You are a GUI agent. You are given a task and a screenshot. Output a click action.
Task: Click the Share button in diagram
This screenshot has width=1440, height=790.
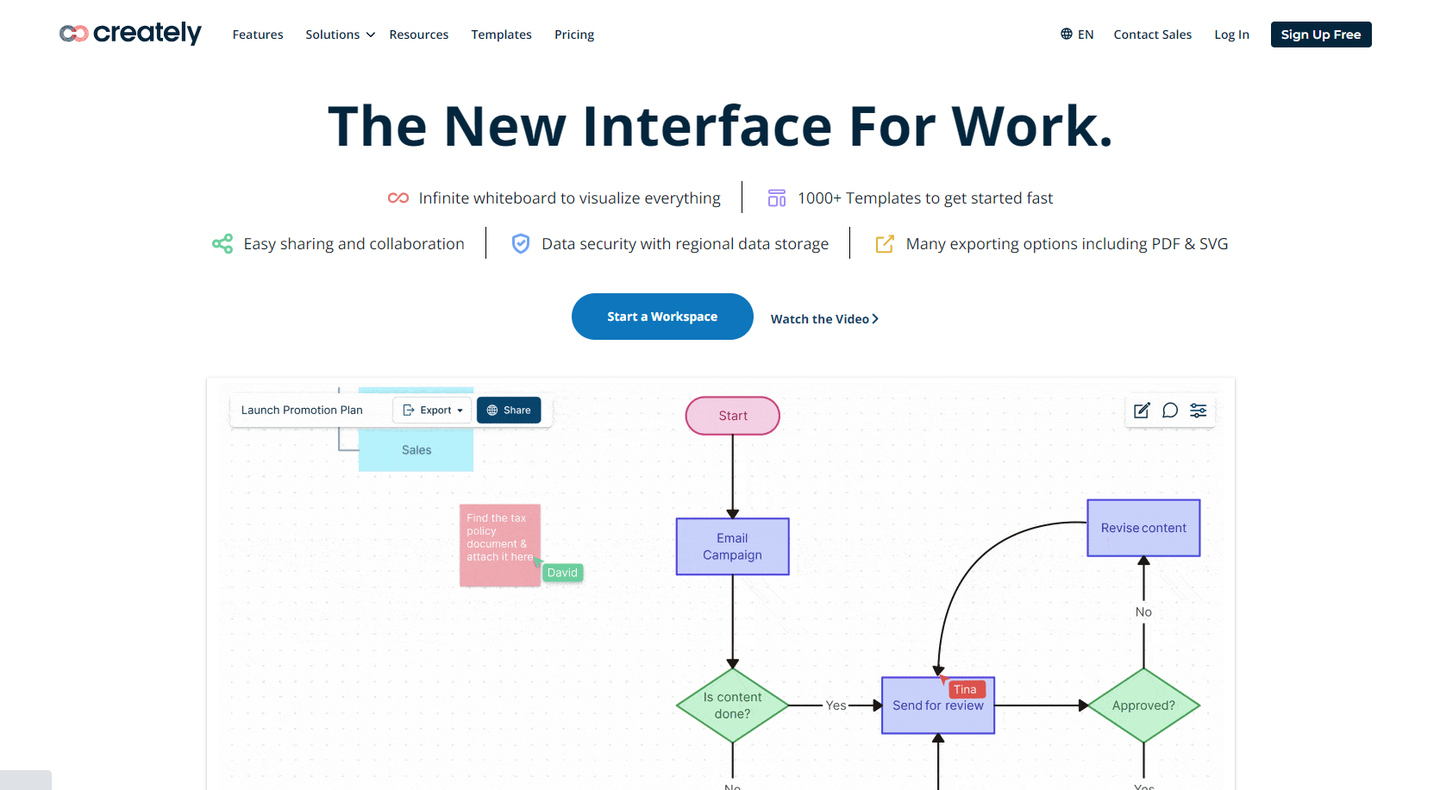pos(509,410)
